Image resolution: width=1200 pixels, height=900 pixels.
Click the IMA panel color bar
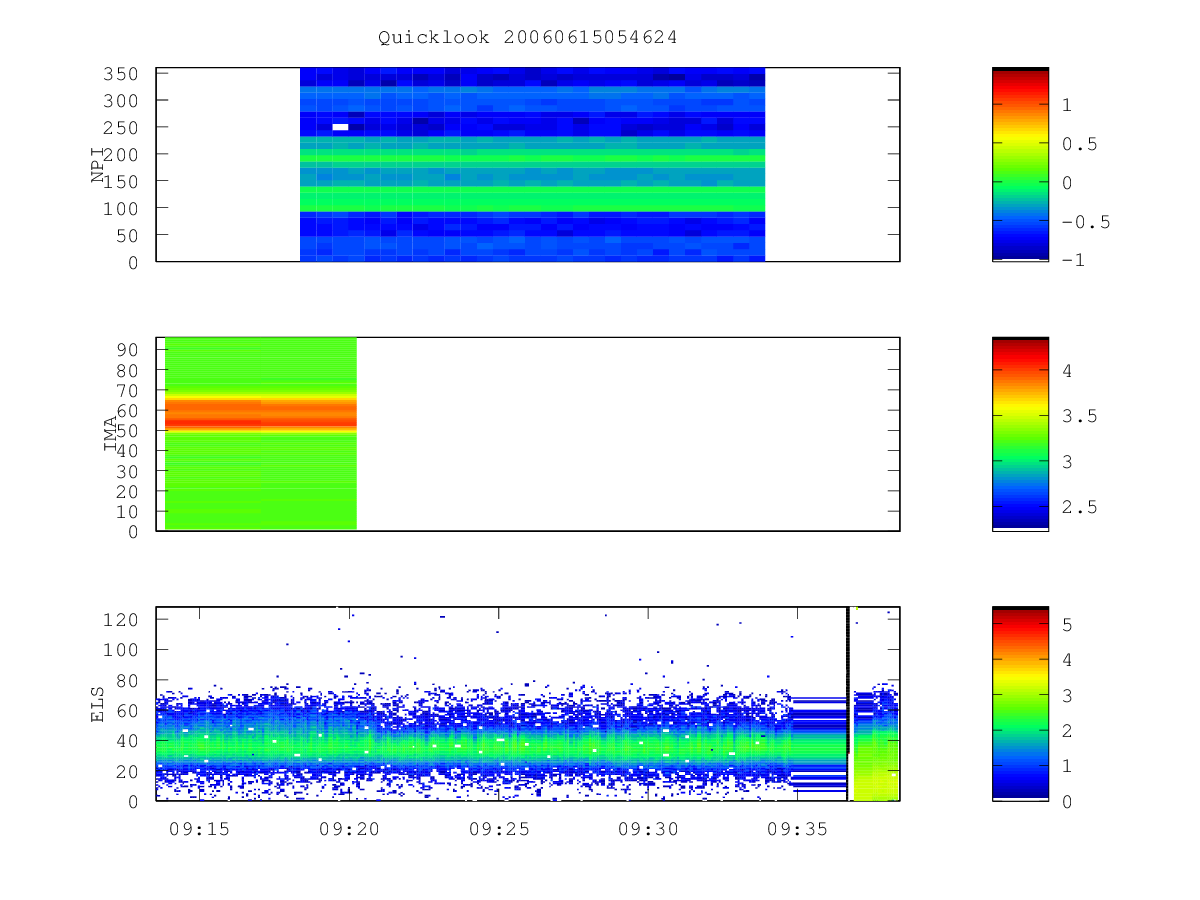point(1020,434)
